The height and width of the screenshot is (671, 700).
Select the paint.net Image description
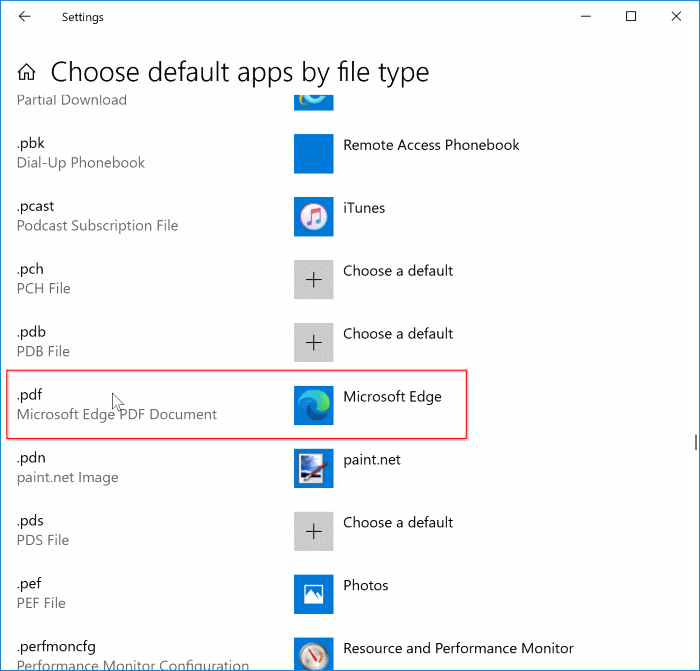point(68,478)
